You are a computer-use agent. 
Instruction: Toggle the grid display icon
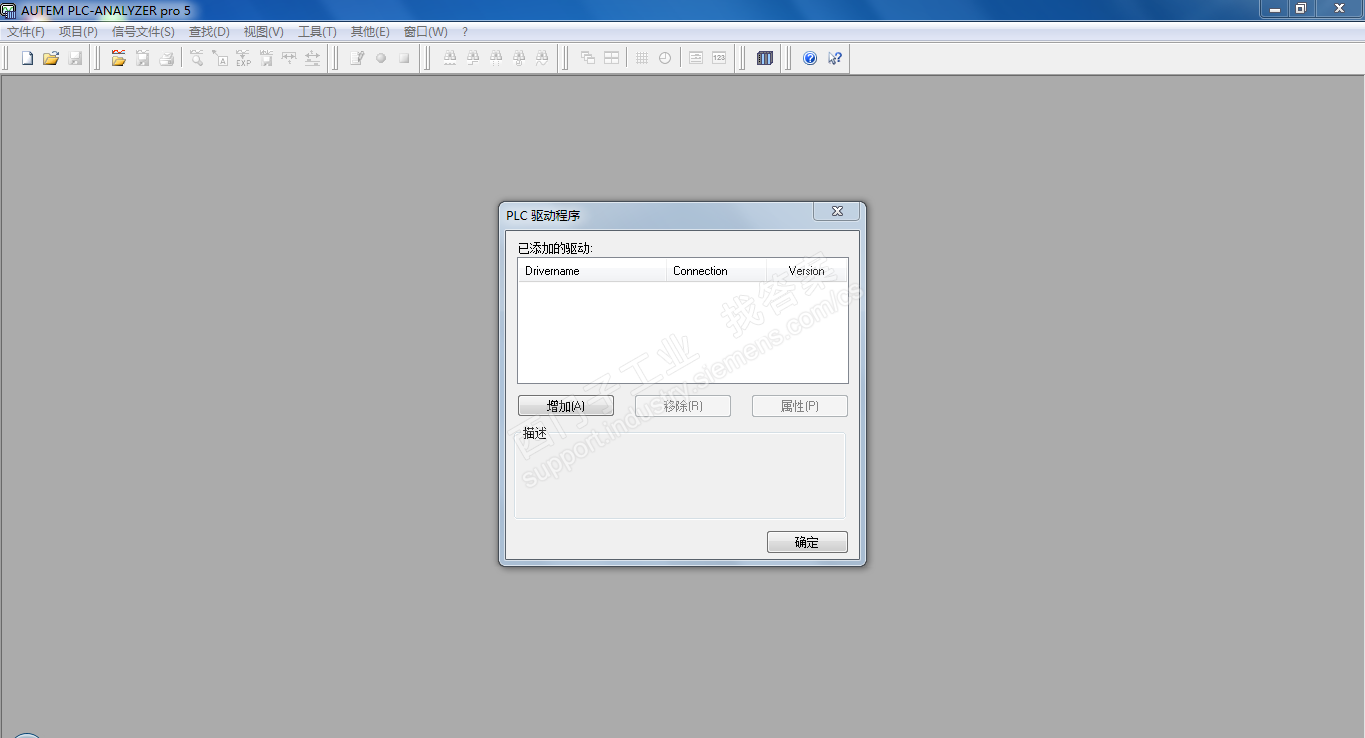point(642,58)
